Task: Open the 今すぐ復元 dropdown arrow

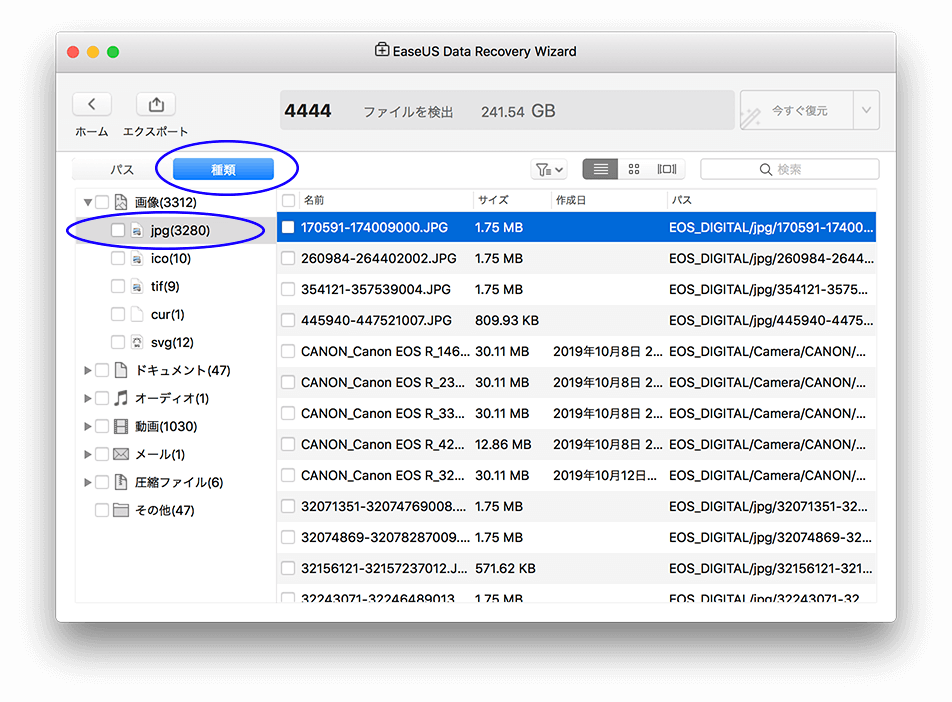Action: coord(866,110)
